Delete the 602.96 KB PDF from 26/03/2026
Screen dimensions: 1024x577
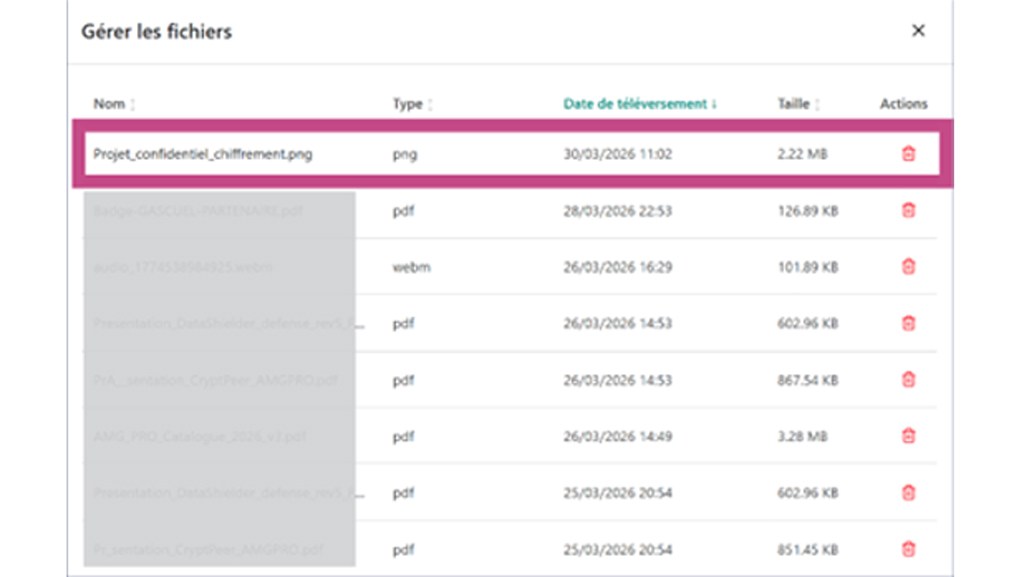point(906,323)
